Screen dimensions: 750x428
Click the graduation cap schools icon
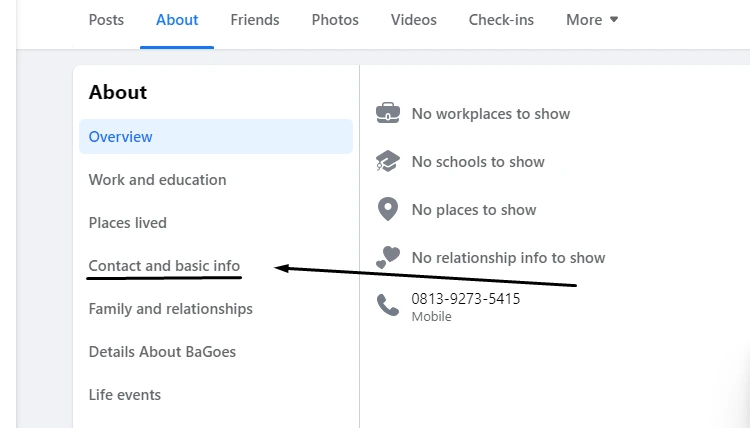coord(388,161)
